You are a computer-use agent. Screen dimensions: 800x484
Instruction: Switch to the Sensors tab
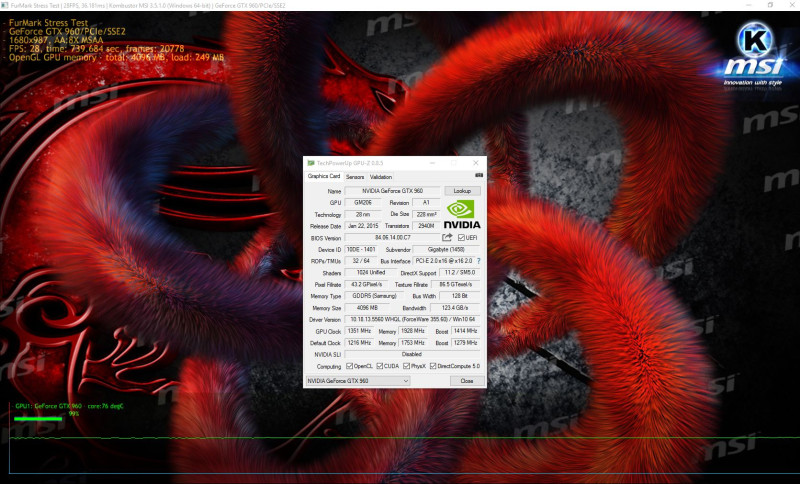point(355,177)
